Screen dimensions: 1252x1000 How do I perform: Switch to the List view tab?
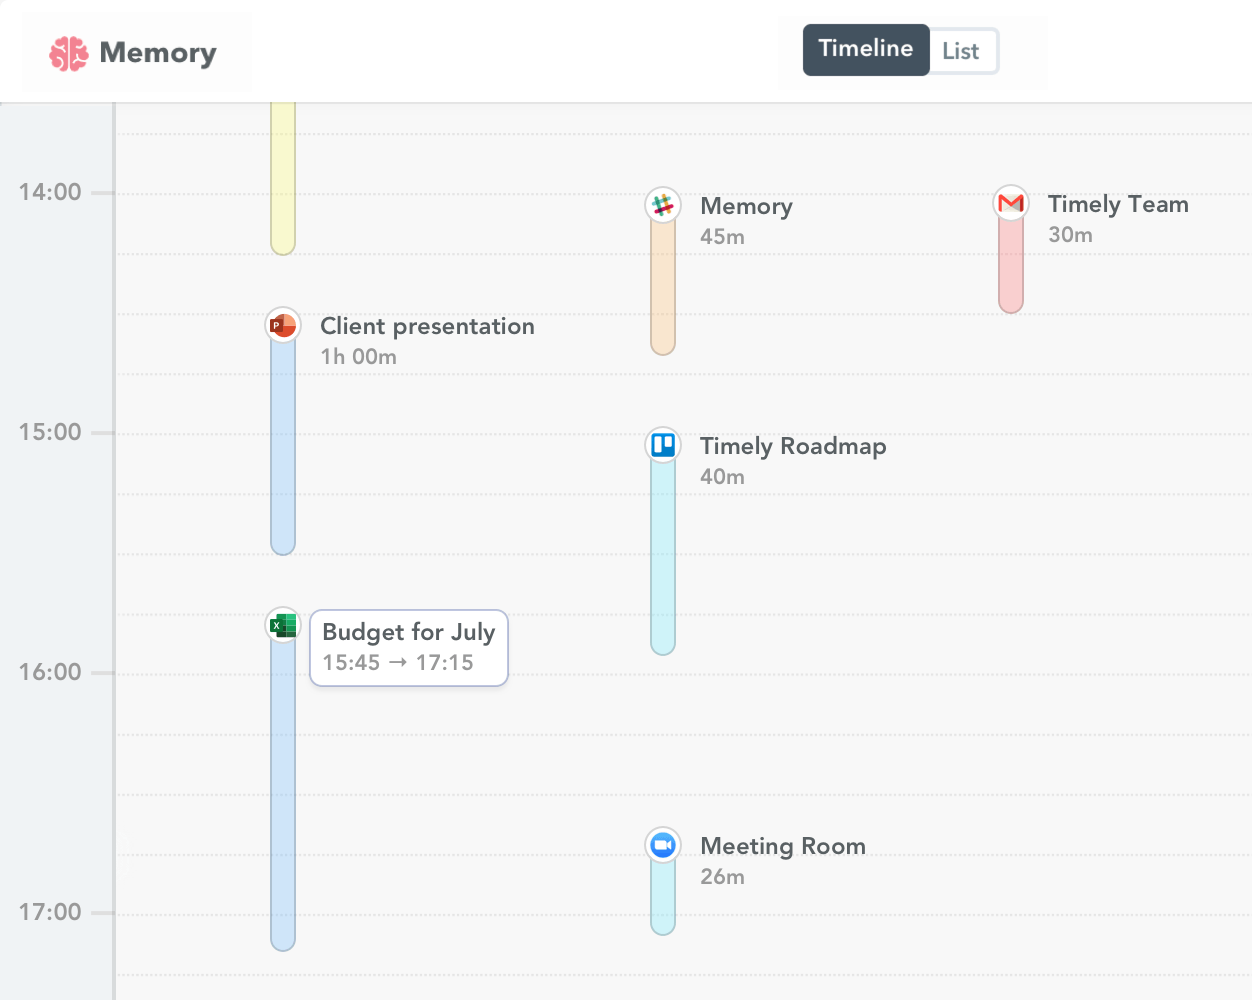pyautogui.click(x=961, y=50)
